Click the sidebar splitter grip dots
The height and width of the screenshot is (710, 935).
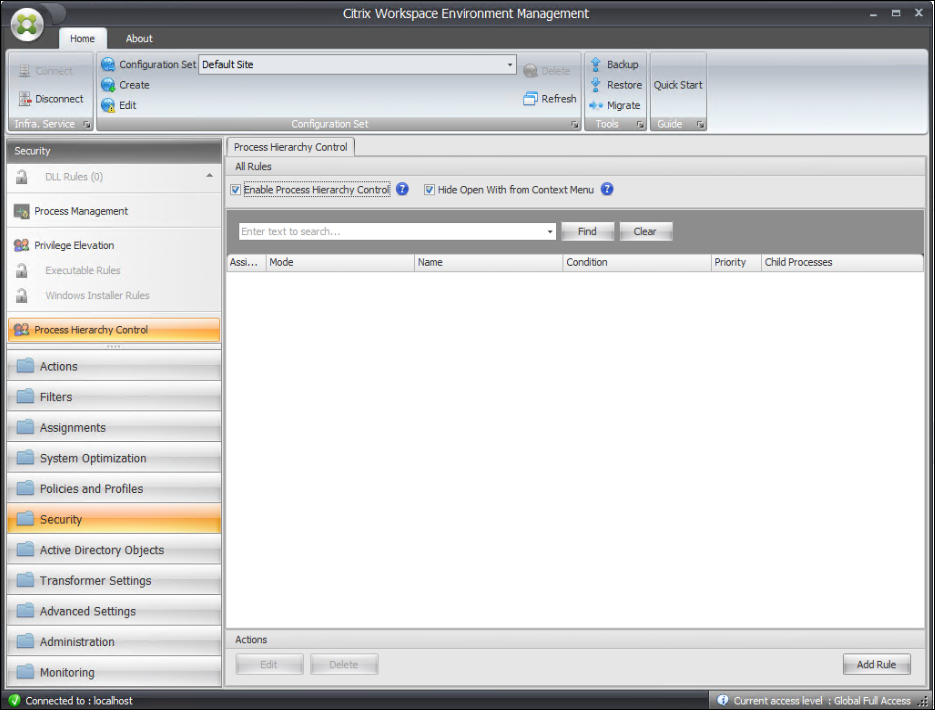tap(113, 346)
